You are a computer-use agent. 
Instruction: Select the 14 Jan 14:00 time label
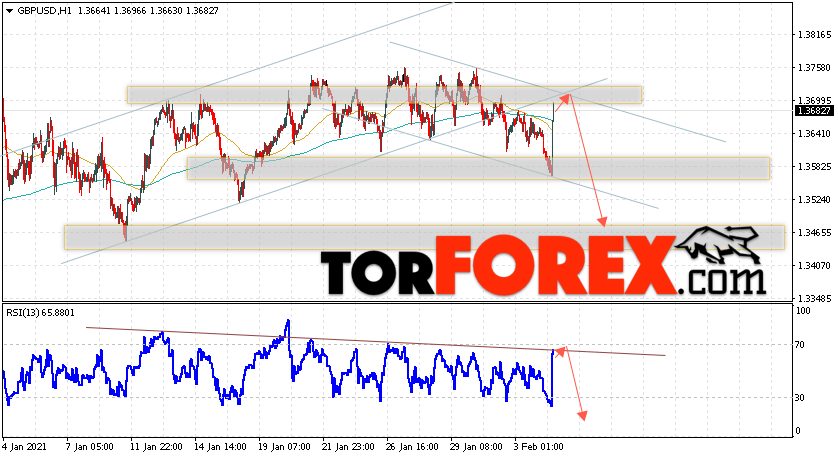pyautogui.click(x=220, y=447)
